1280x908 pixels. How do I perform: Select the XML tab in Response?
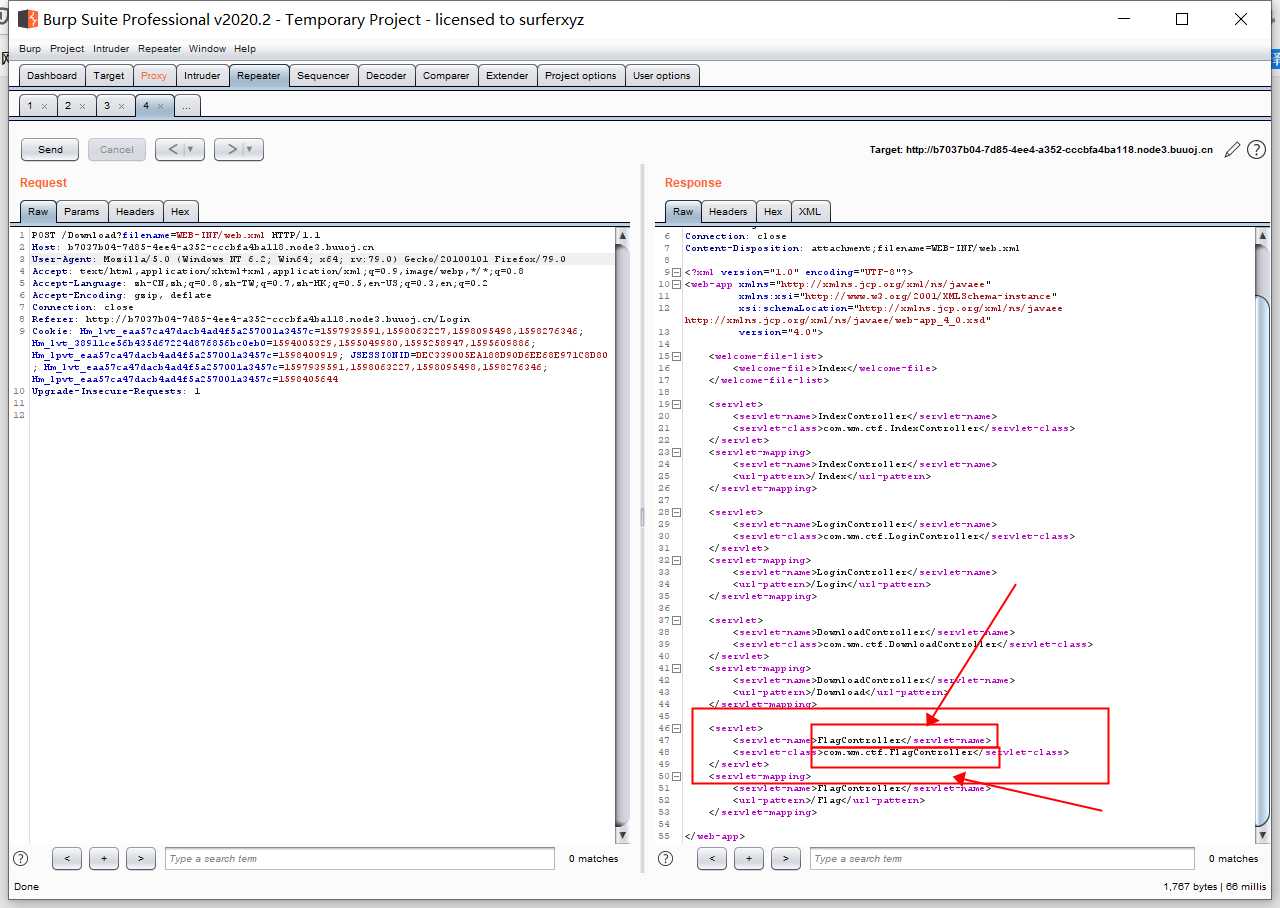click(x=810, y=211)
